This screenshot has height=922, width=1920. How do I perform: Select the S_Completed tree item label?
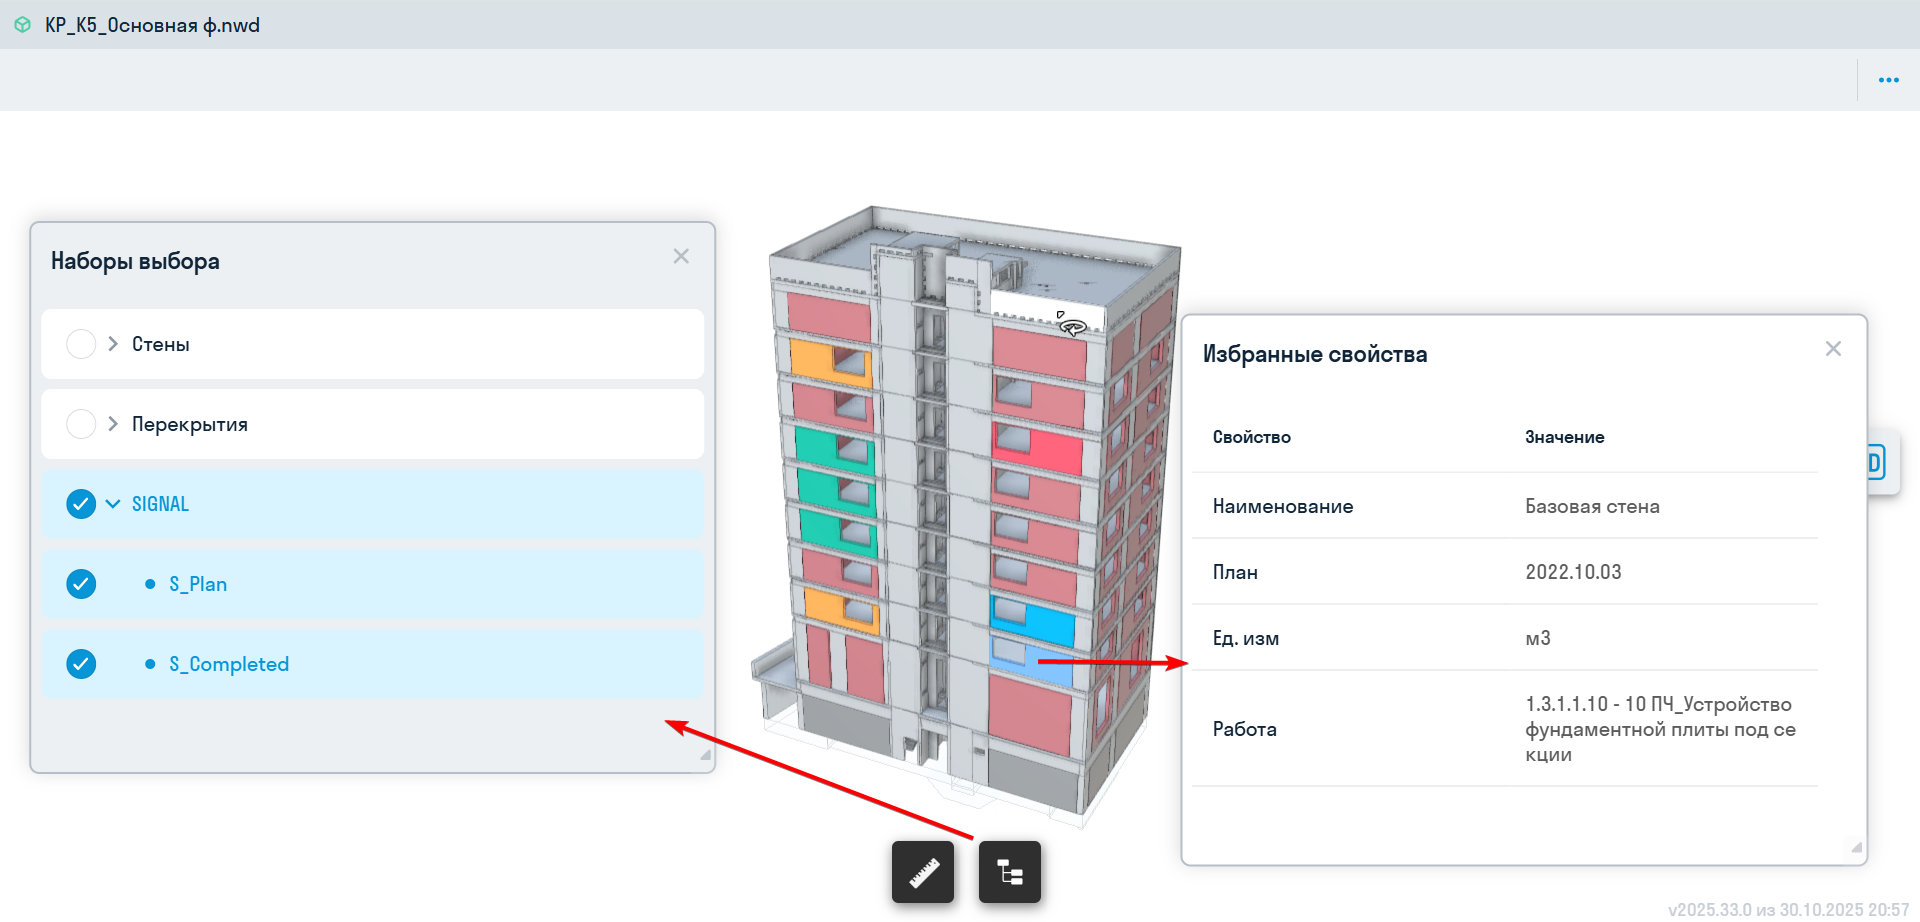(x=229, y=664)
